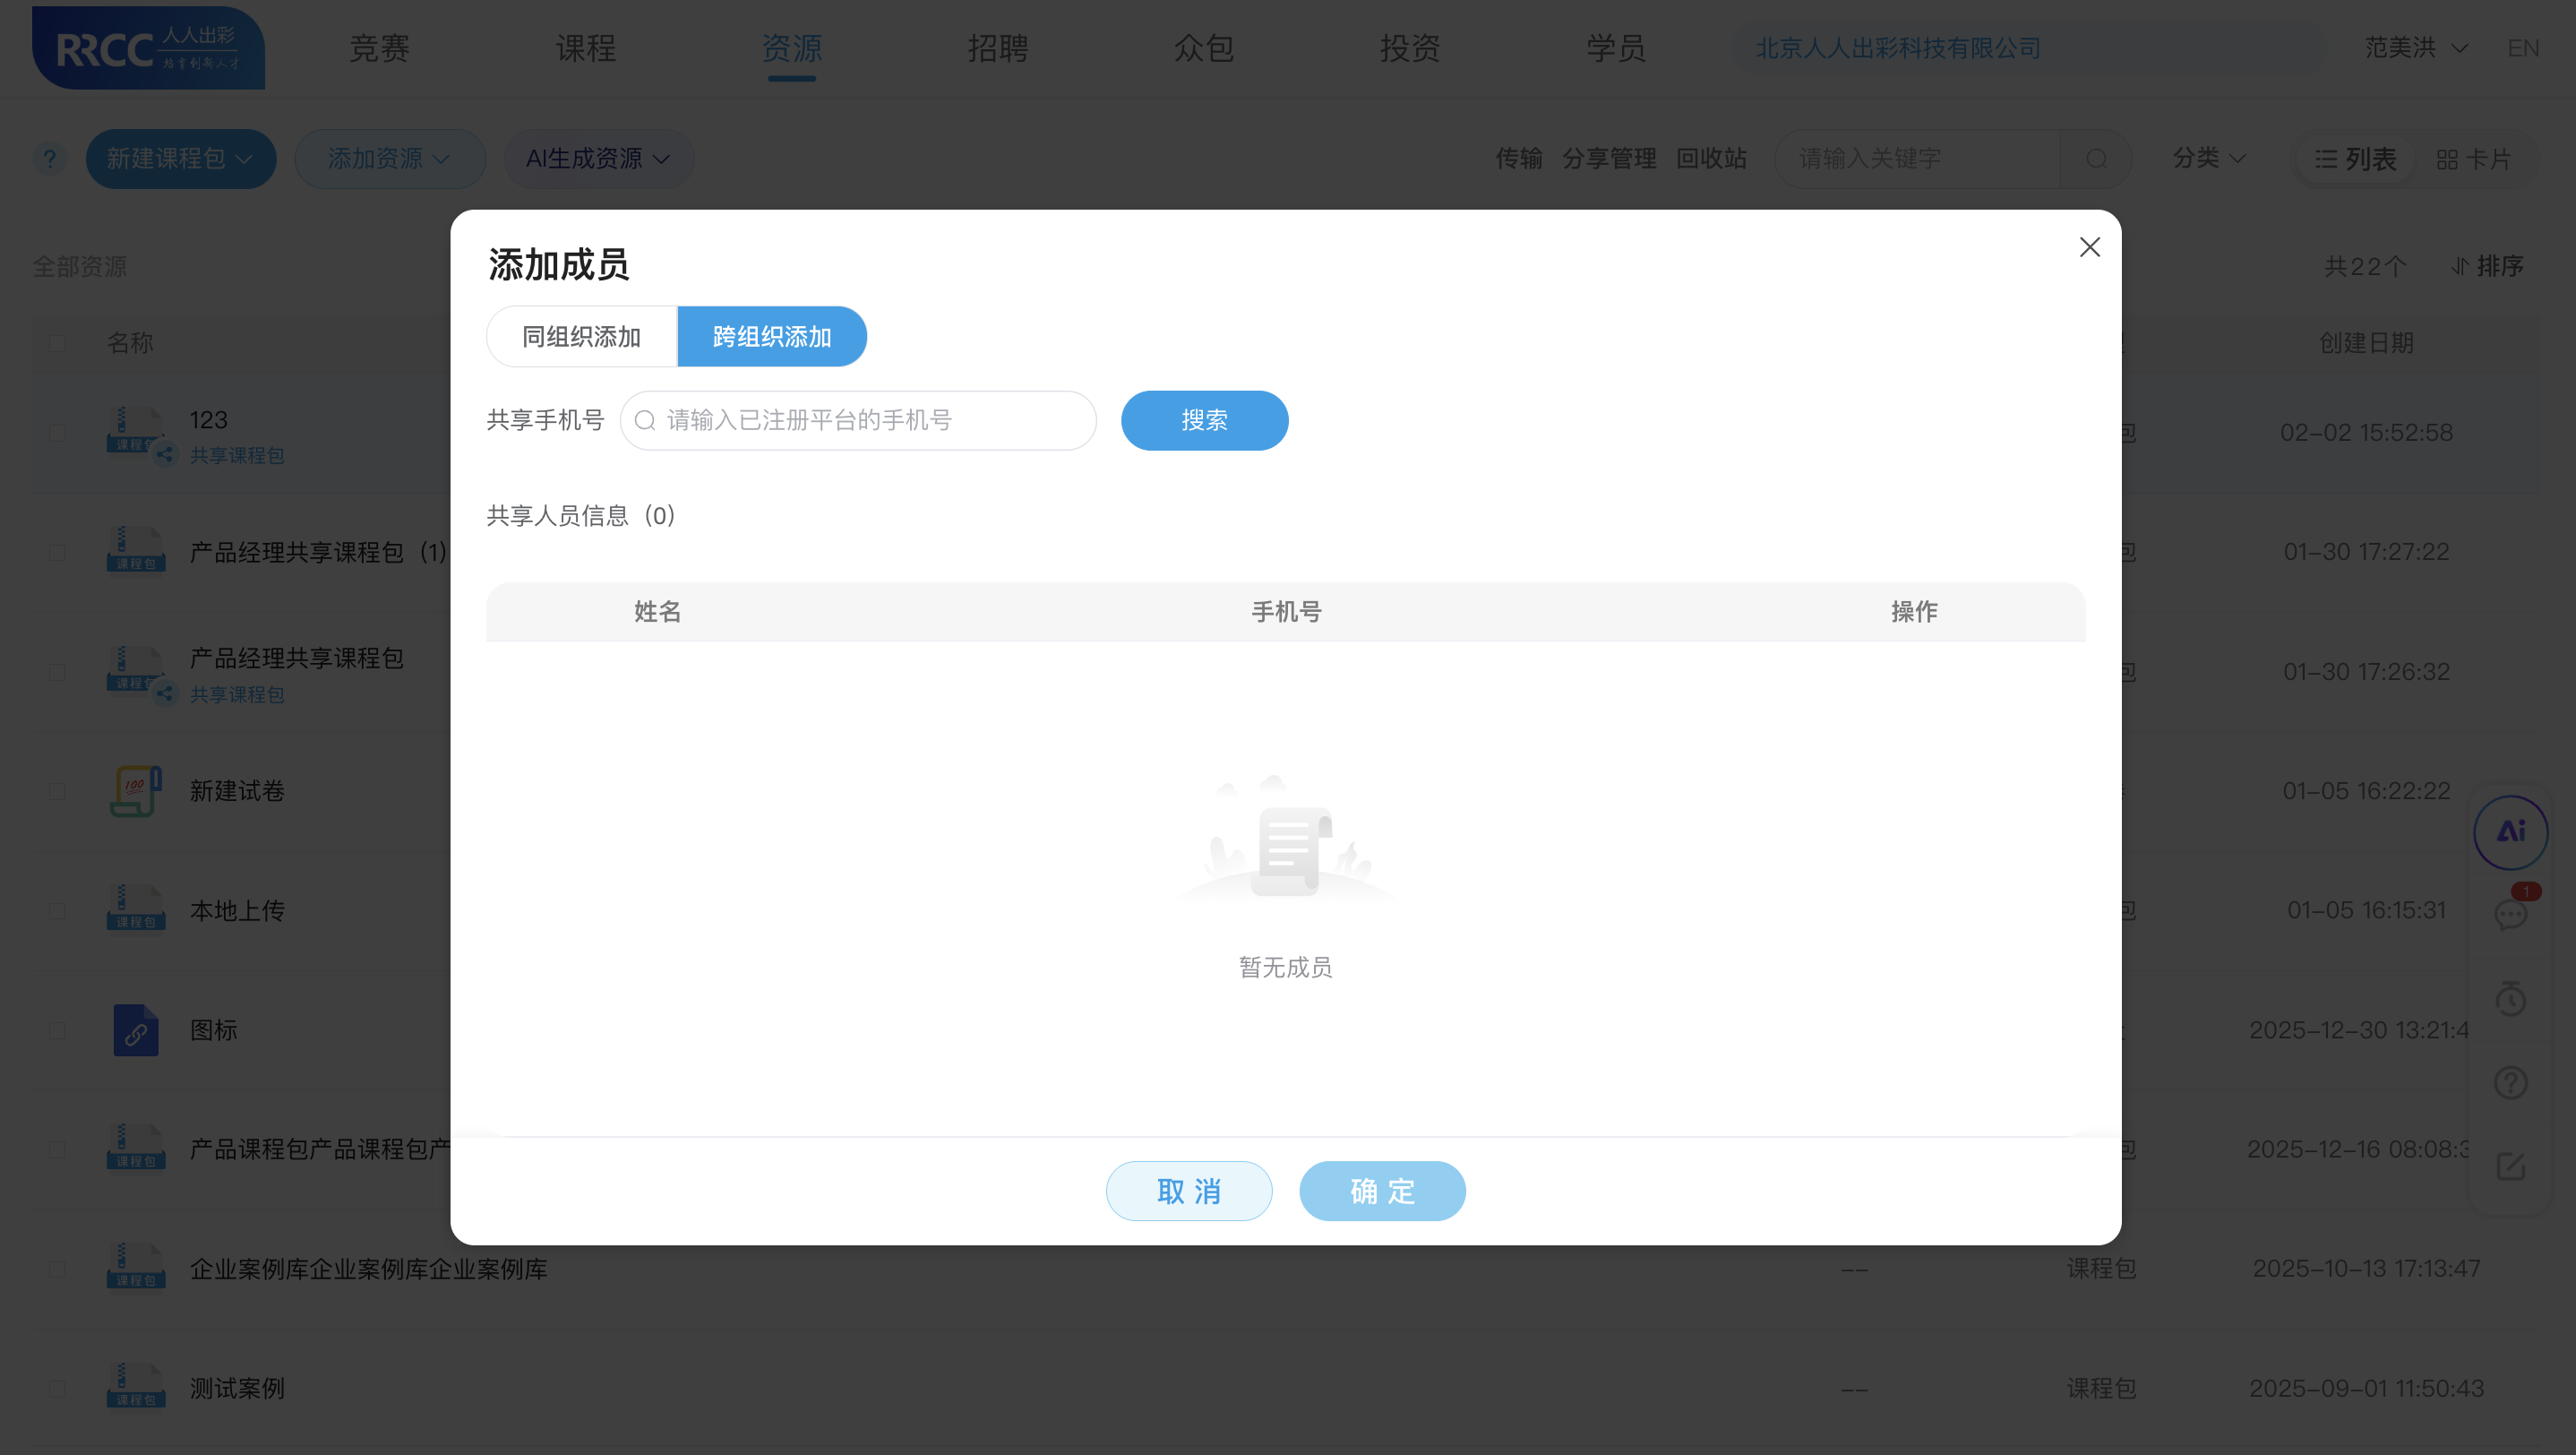The height and width of the screenshot is (1455, 2576).
Task: Click the RRCC 人人出彩 logo
Action: (148, 47)
